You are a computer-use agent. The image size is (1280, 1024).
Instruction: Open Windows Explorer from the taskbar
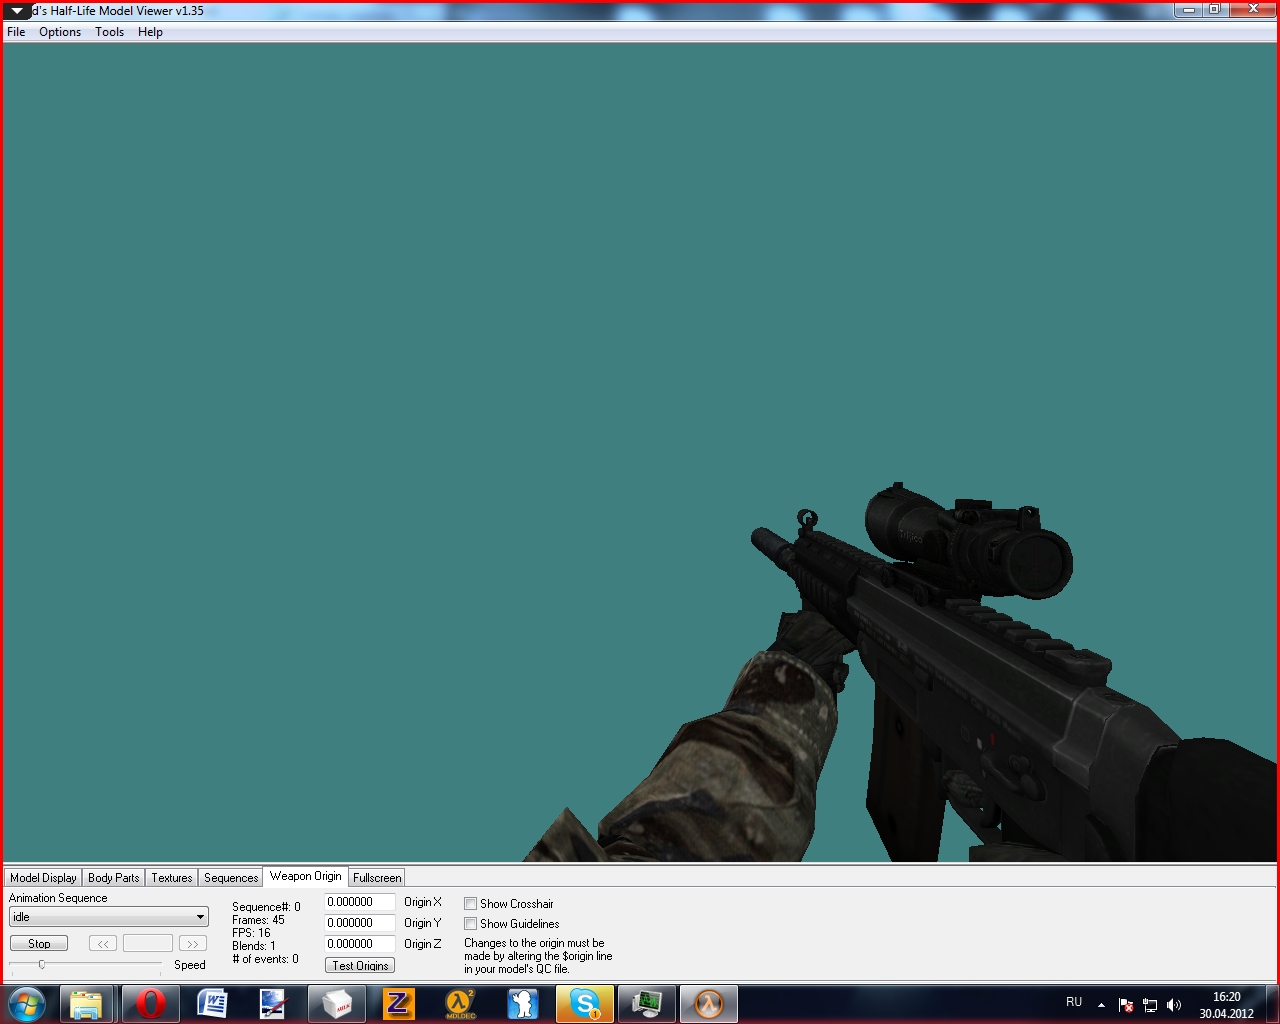pyautogui.click(x=87, y=1003)
